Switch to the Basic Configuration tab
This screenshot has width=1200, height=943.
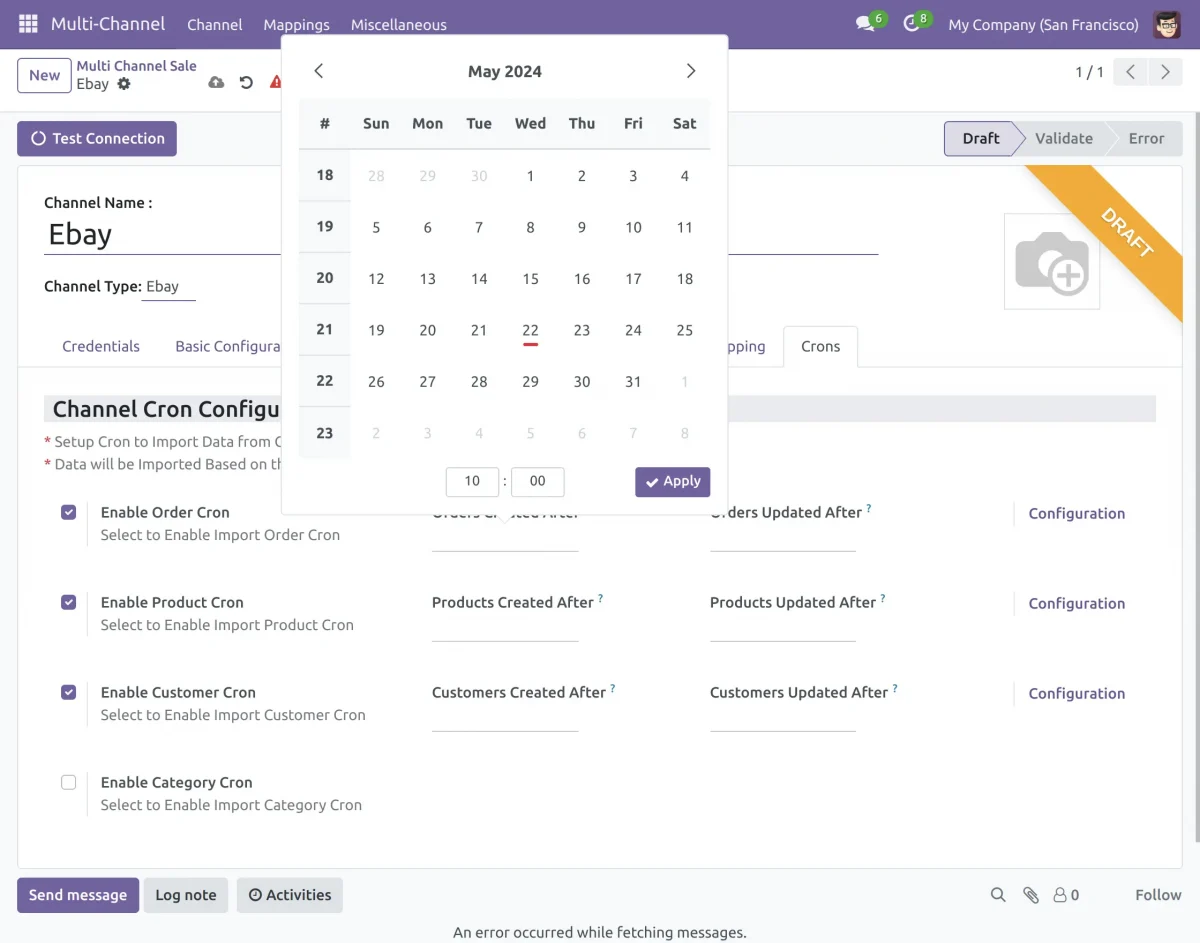pyautogui.click(x=228, y=346)
